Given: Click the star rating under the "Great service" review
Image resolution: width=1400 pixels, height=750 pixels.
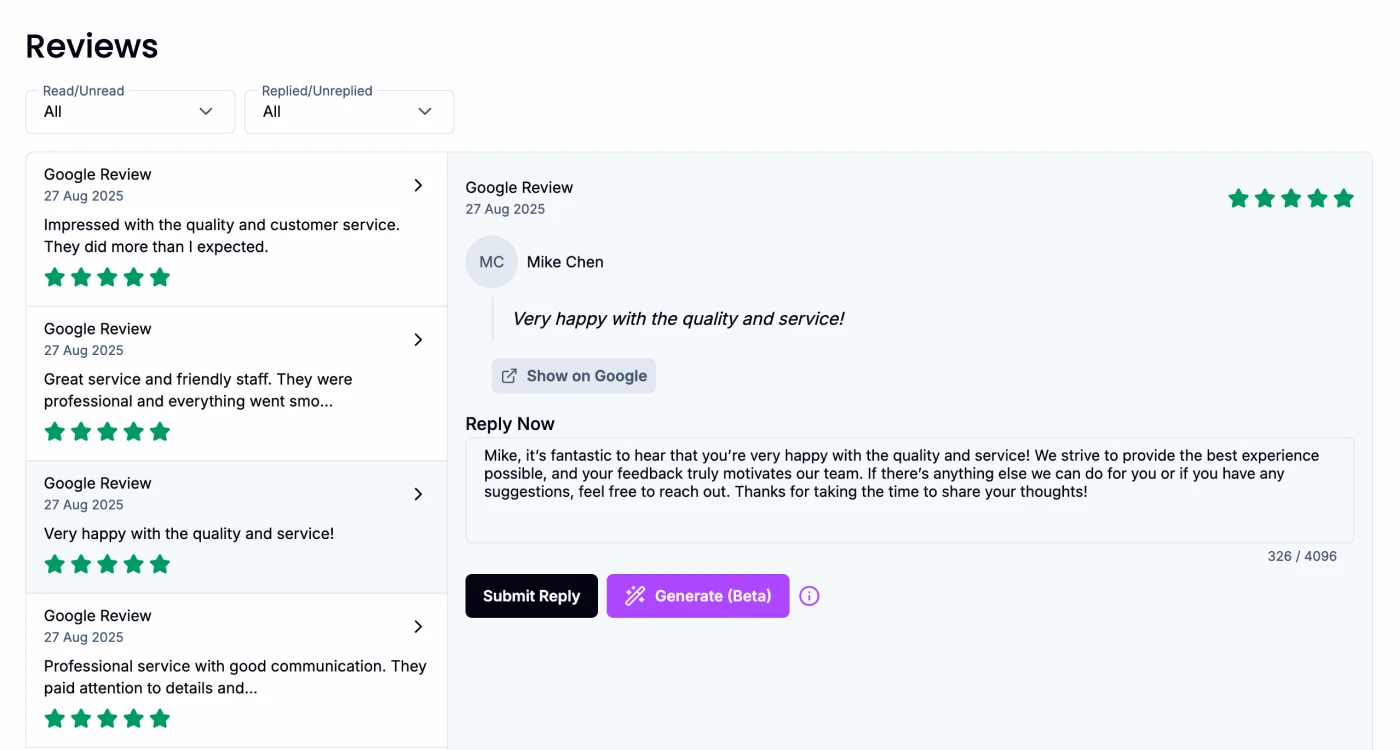Looking at the screenshot, I should pyautogui.click(x=107, y=432).
